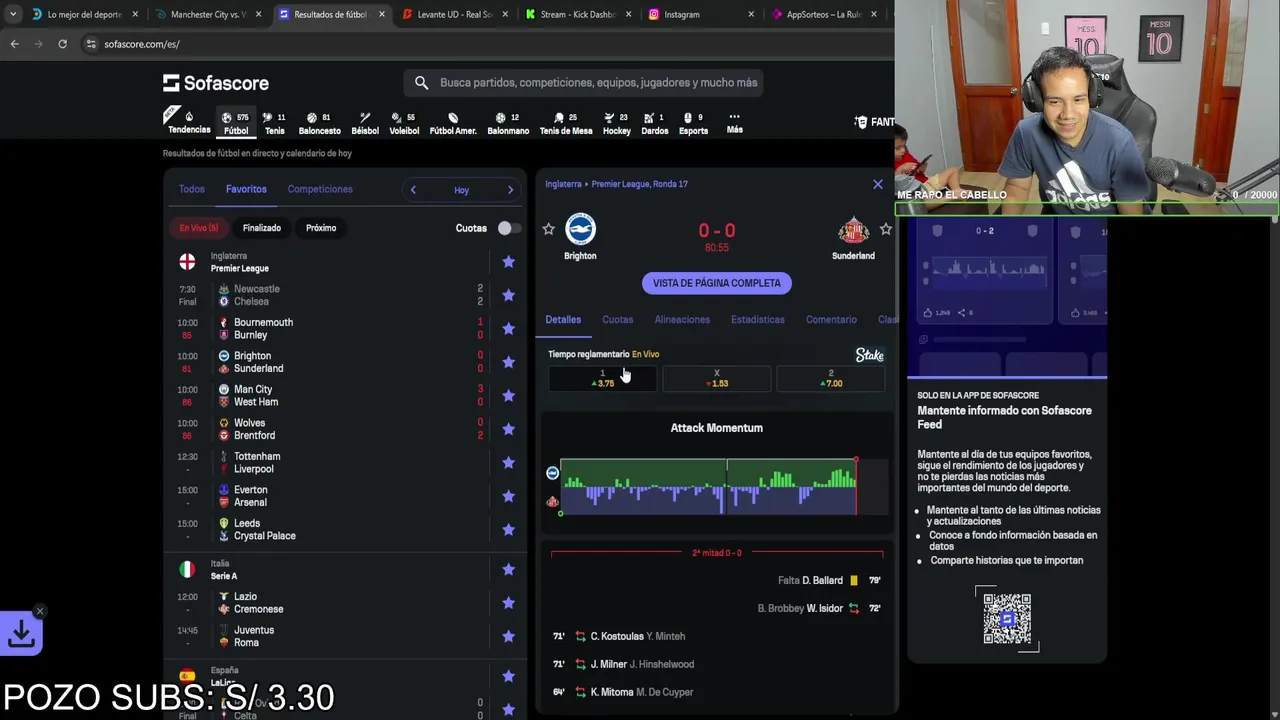Viewport: 1280px width, 720px height.
Task: Select home win odds 3.75
Action: (x=603, y=379)
